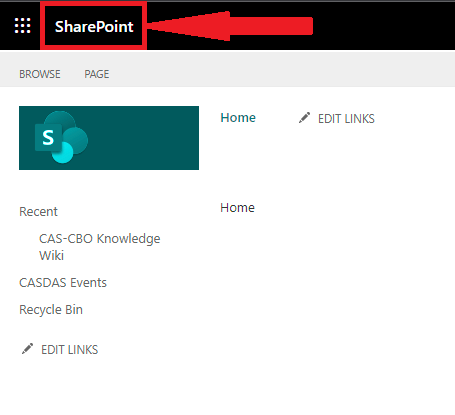The image size is (455, 415).
Task: Open CASDAS Events in sidebar
Action: click(x=63, y=283)
